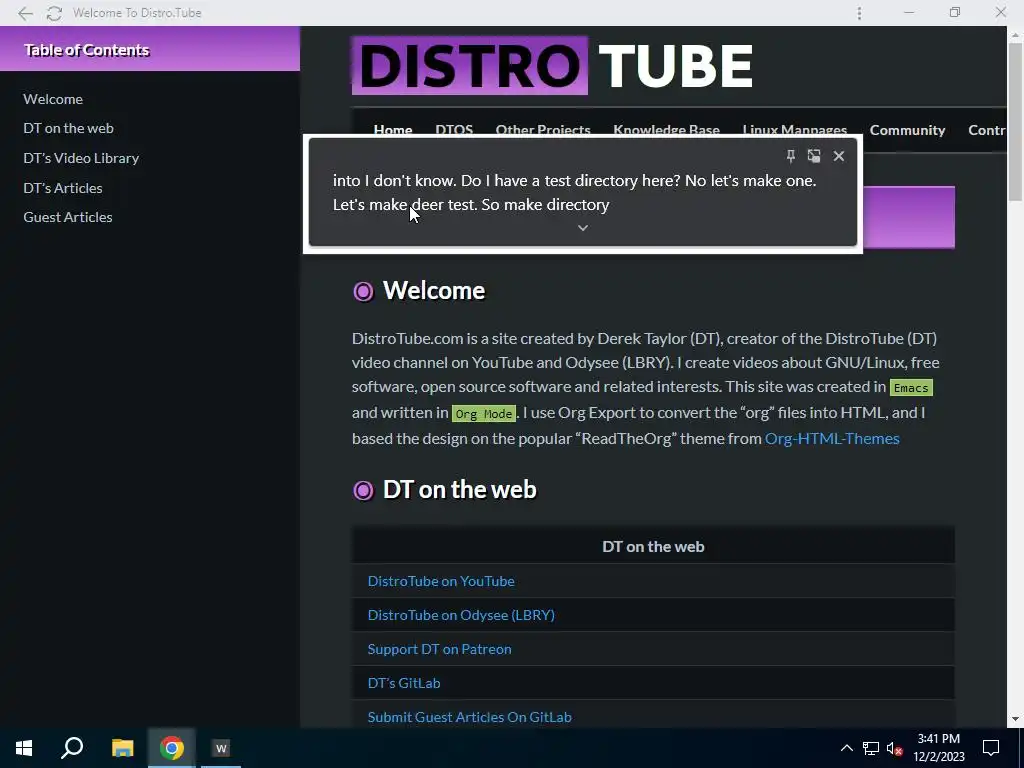Expand the caption box with chevron
Image resolution: width=1024 pixels, height=768 pixels.
(x=583, y=228)
